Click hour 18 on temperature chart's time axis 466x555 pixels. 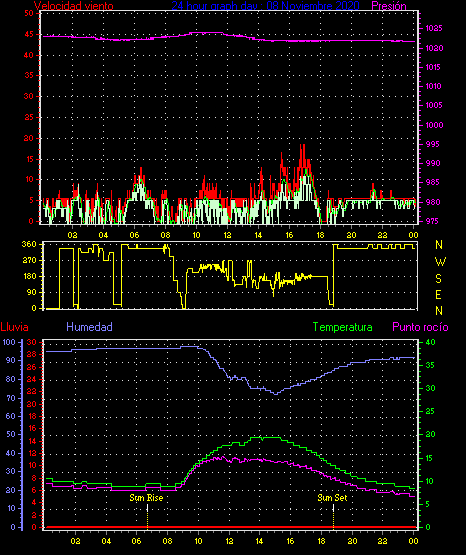[321, 541]
